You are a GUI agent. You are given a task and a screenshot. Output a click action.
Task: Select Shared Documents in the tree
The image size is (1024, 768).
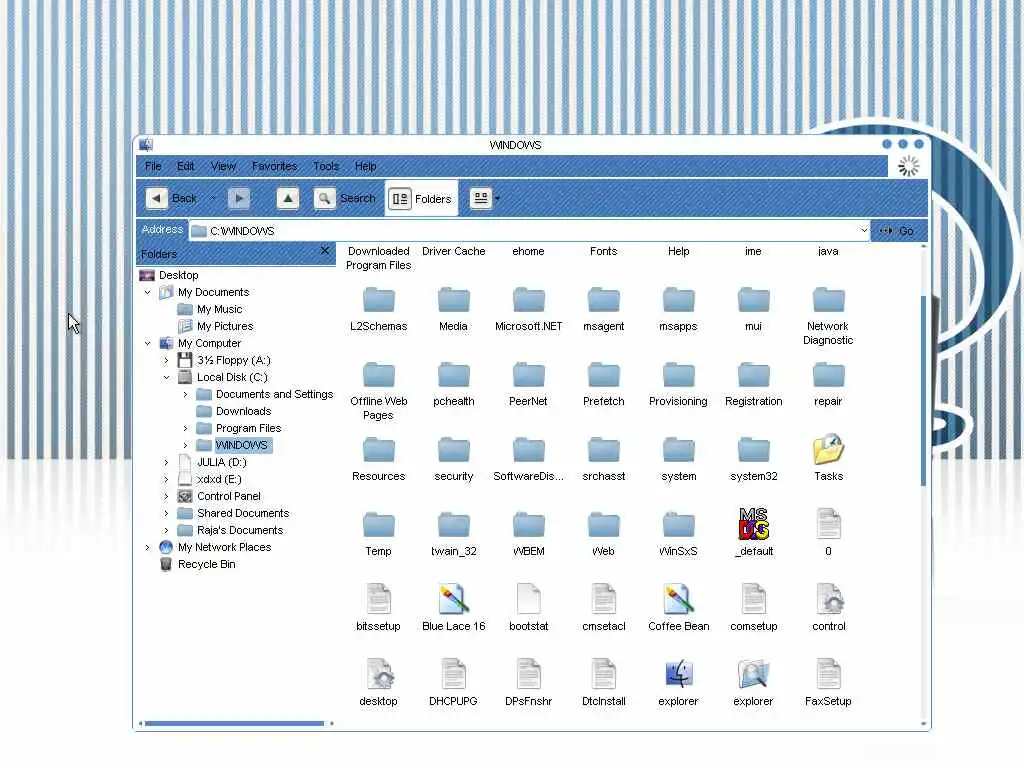(x=243, y=513)
